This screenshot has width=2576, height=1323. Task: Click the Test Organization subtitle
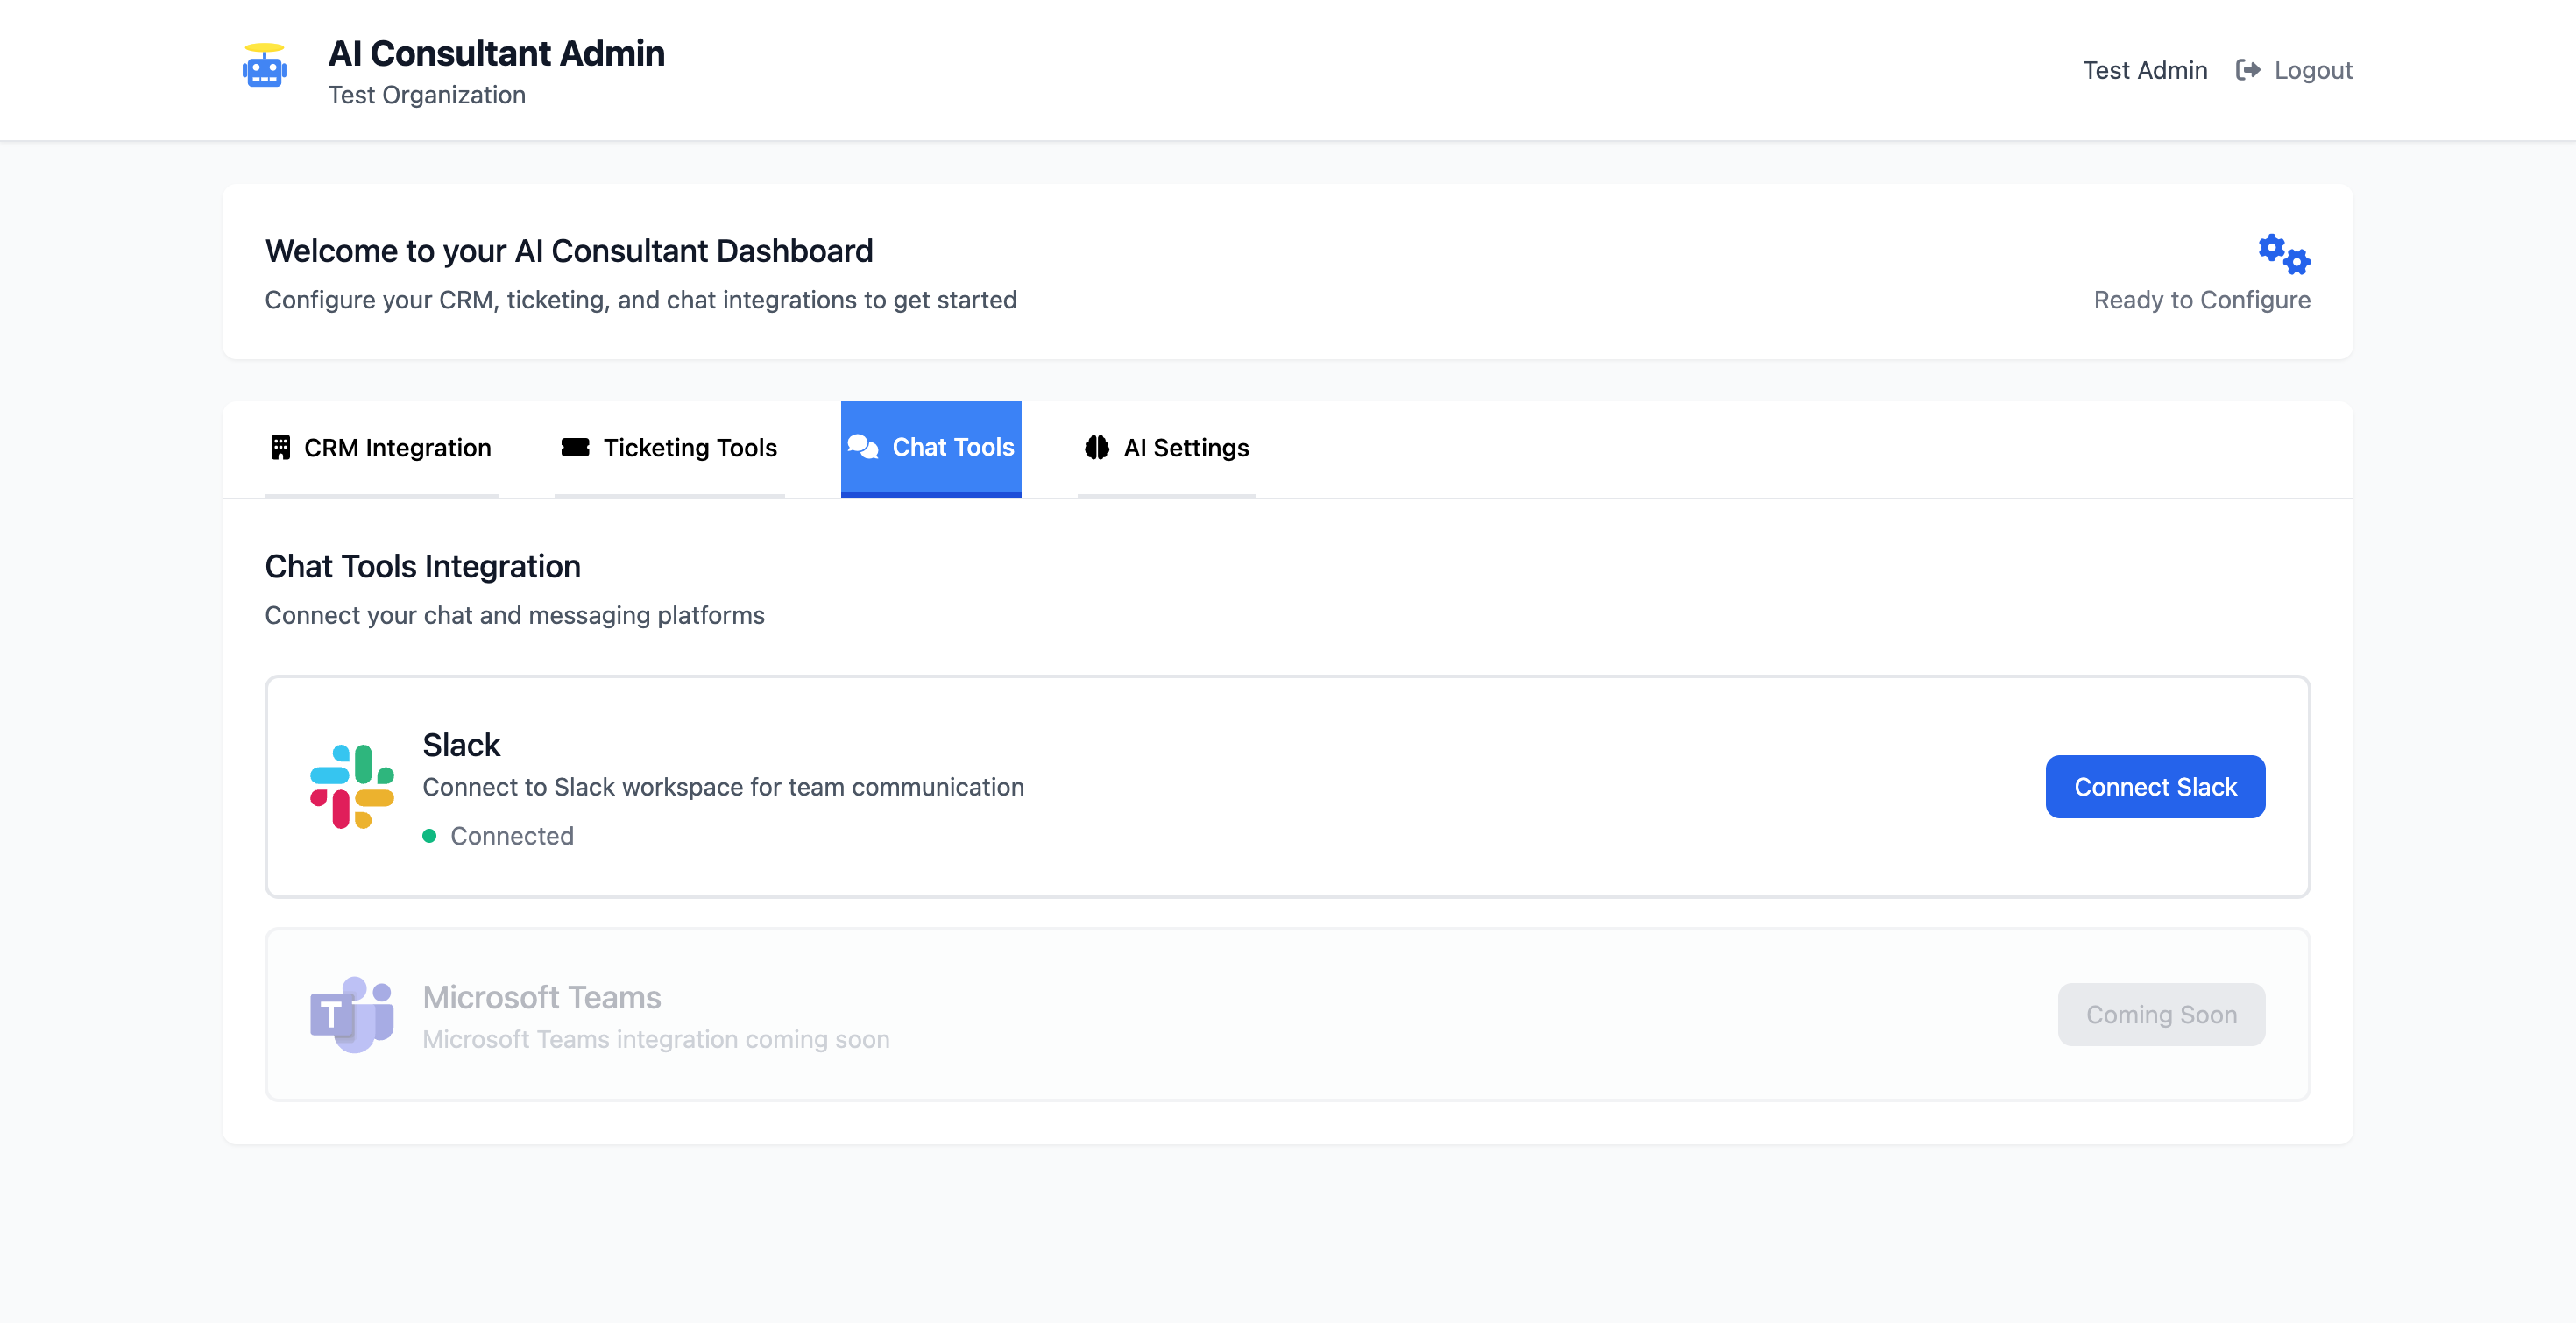pyautogui.click(x=427, y=95)
